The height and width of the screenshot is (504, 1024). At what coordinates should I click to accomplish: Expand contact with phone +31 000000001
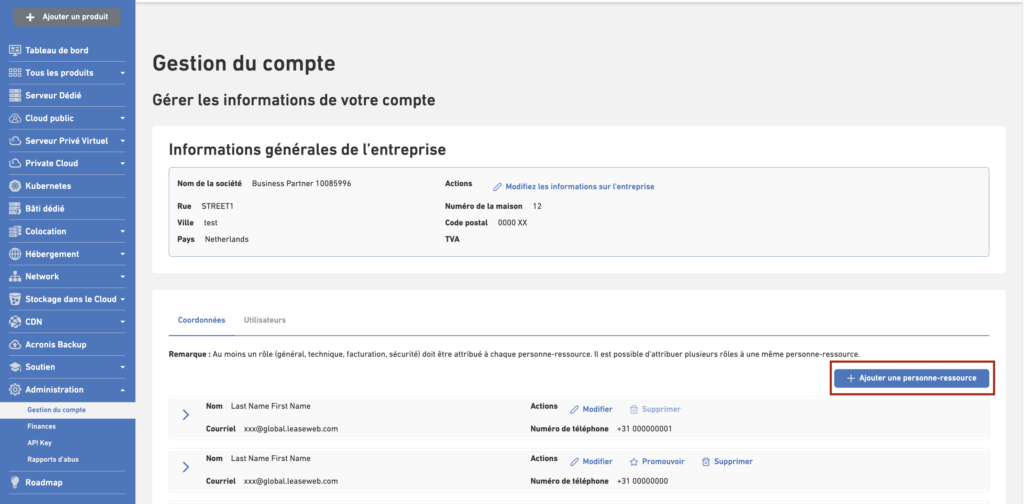(185, 415)
